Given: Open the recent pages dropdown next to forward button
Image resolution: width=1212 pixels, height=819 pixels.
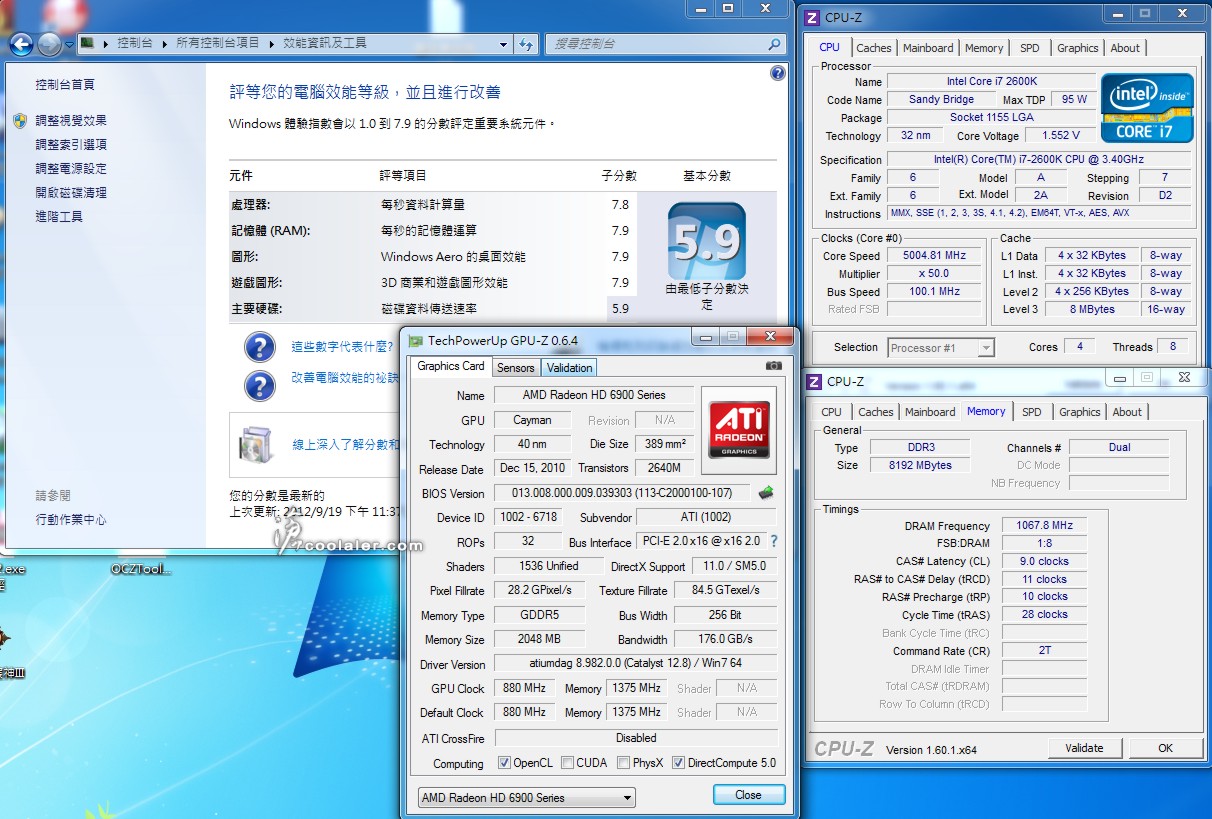Looking at the screenshot, I should pyautogui.click(x=69, y=45).
